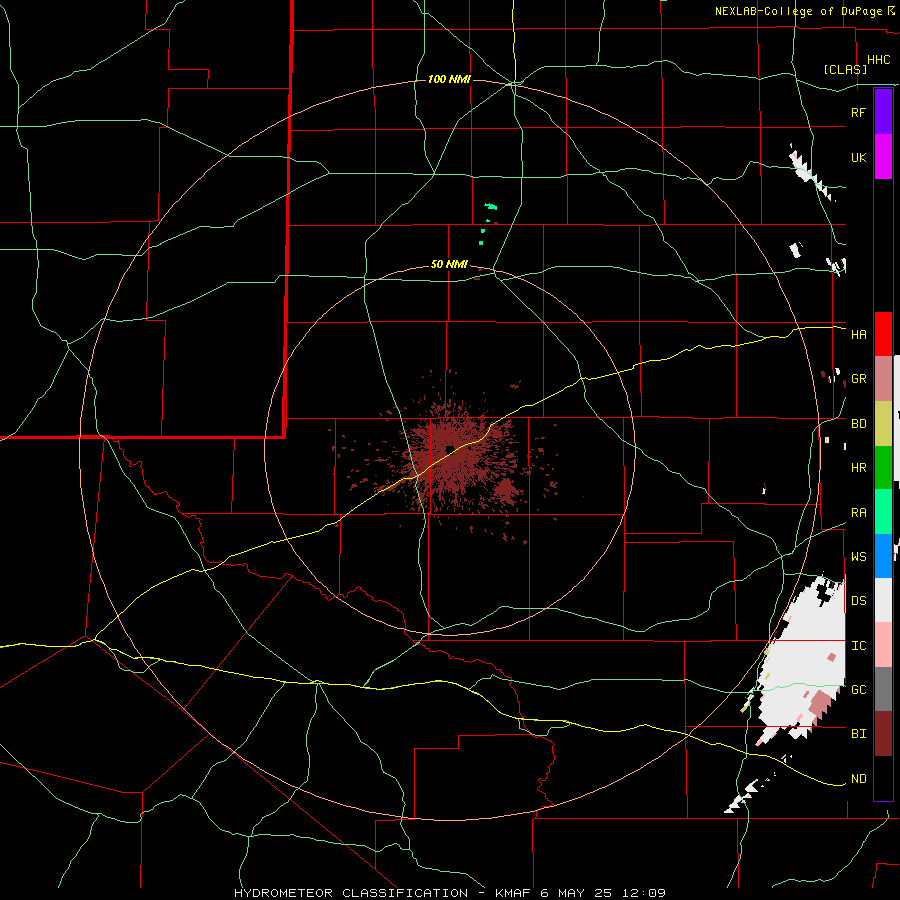
Task: Click the "DS" legend label
Action: pyautogui.click(x=858, y=600)
